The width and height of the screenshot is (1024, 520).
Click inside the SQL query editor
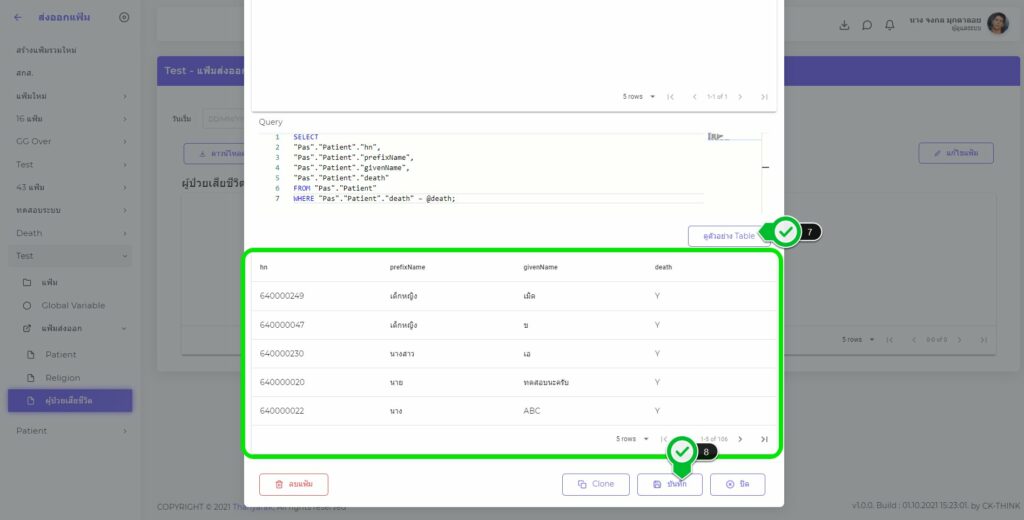pyautogui.click(x=500, y=170)
